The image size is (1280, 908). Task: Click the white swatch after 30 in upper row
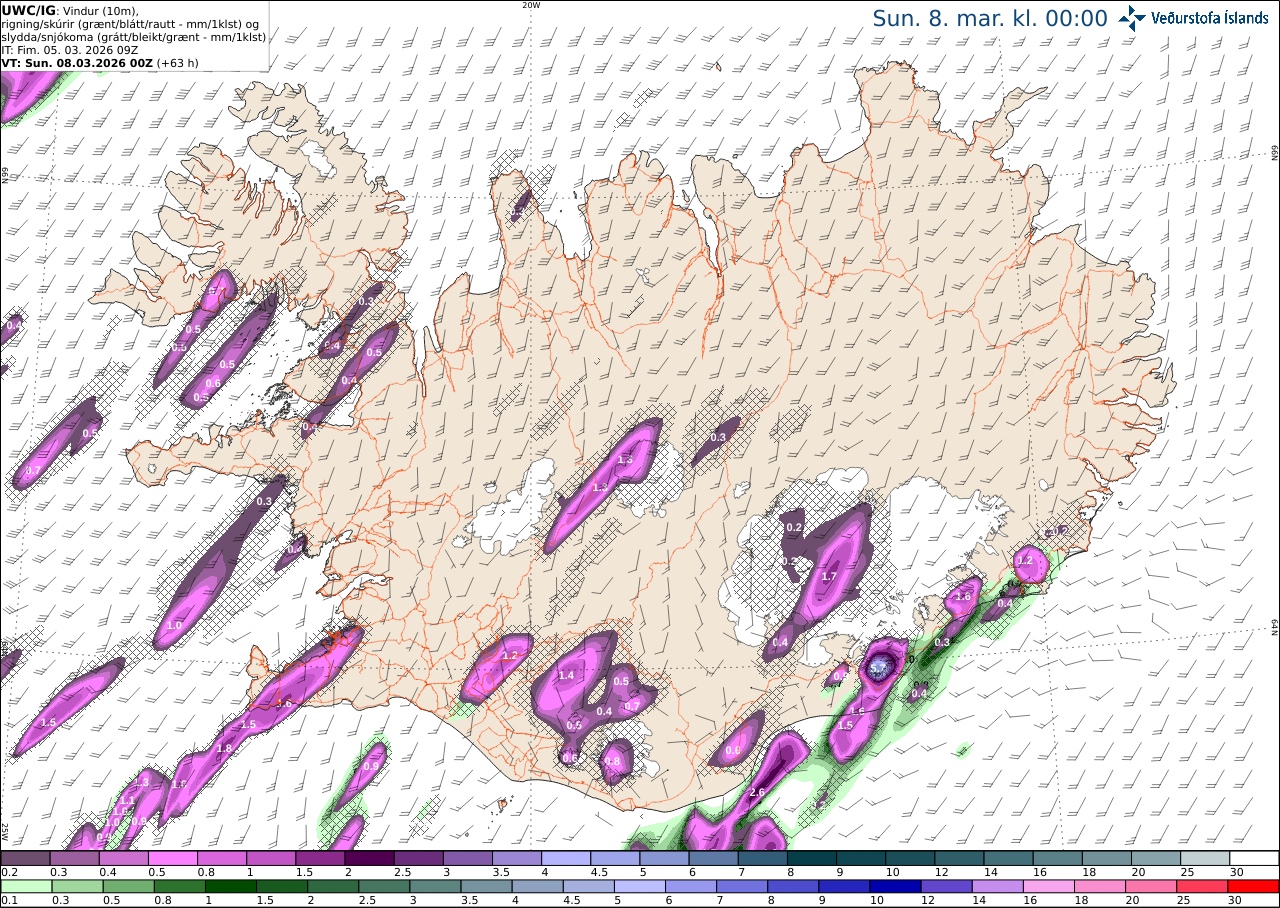(1254, 858)
